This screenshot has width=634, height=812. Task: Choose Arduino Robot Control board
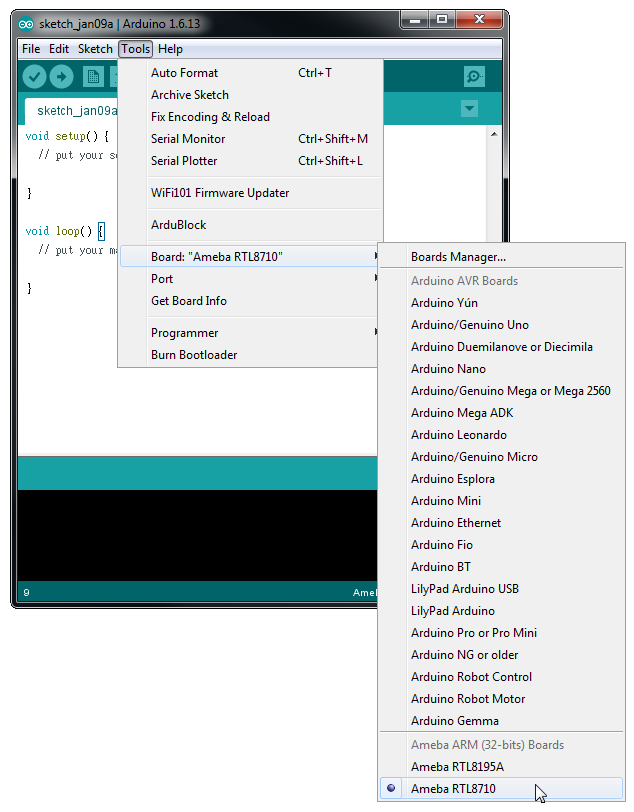click(x=501, y=677)
